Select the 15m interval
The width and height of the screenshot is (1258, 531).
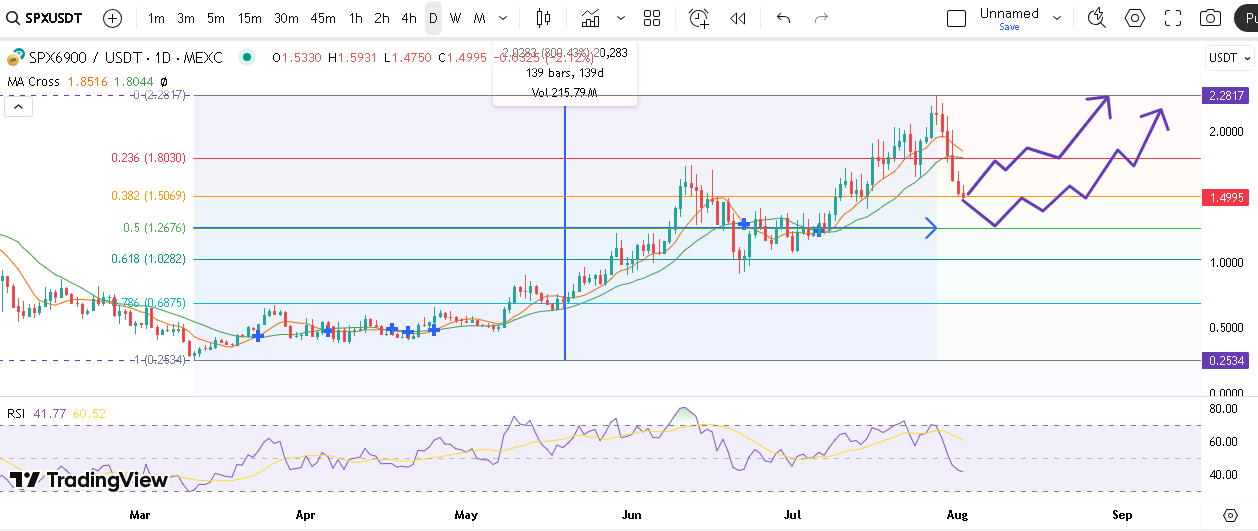tap(250, 18)
